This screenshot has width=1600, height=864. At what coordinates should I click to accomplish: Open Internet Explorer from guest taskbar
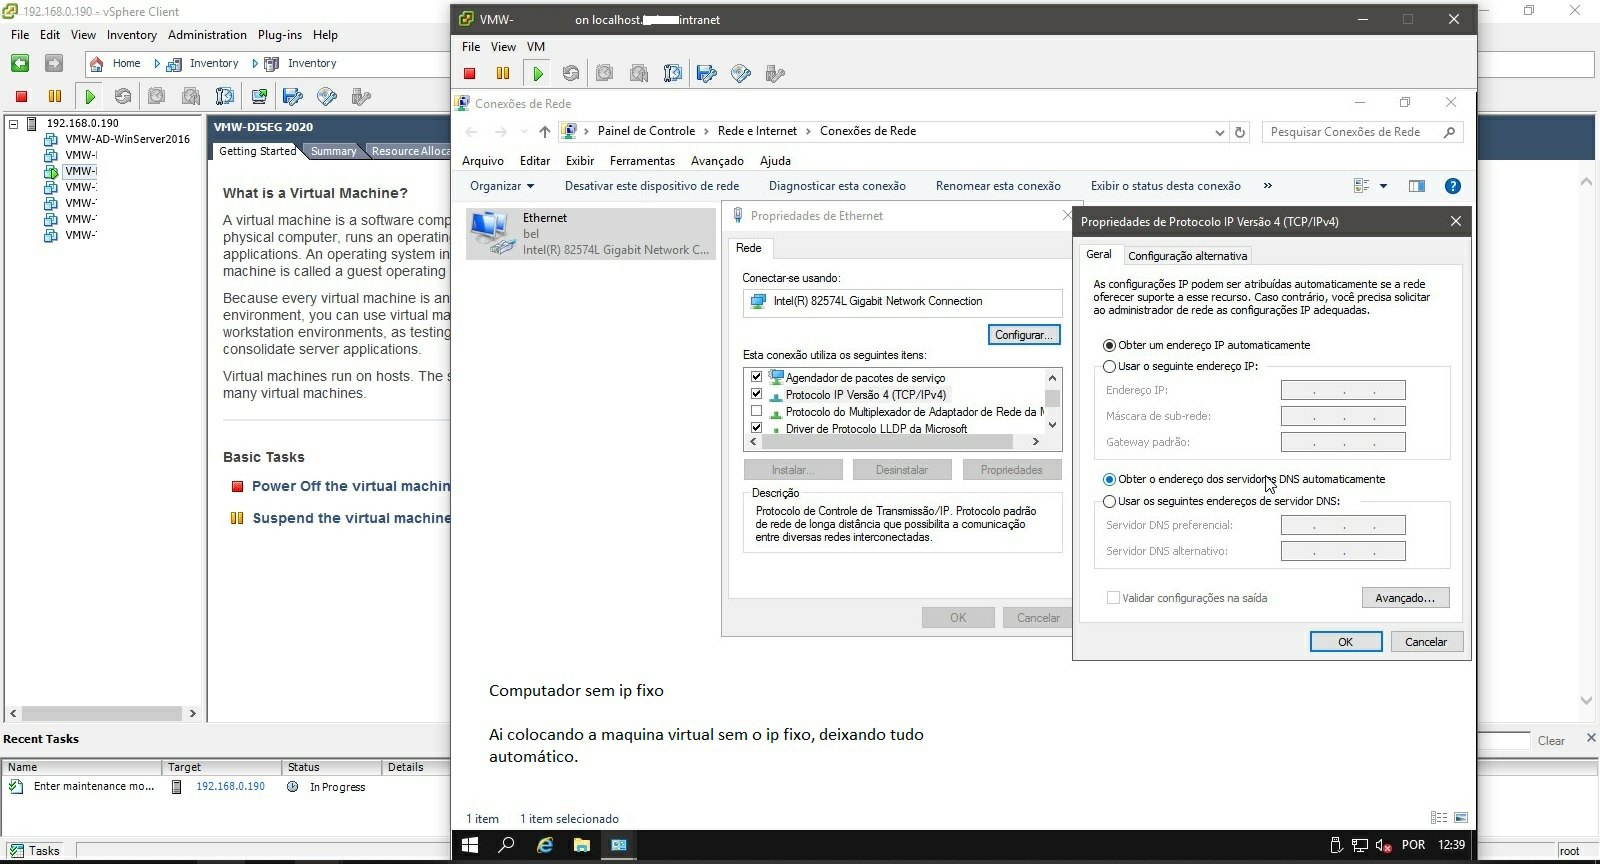coord(545,845)
